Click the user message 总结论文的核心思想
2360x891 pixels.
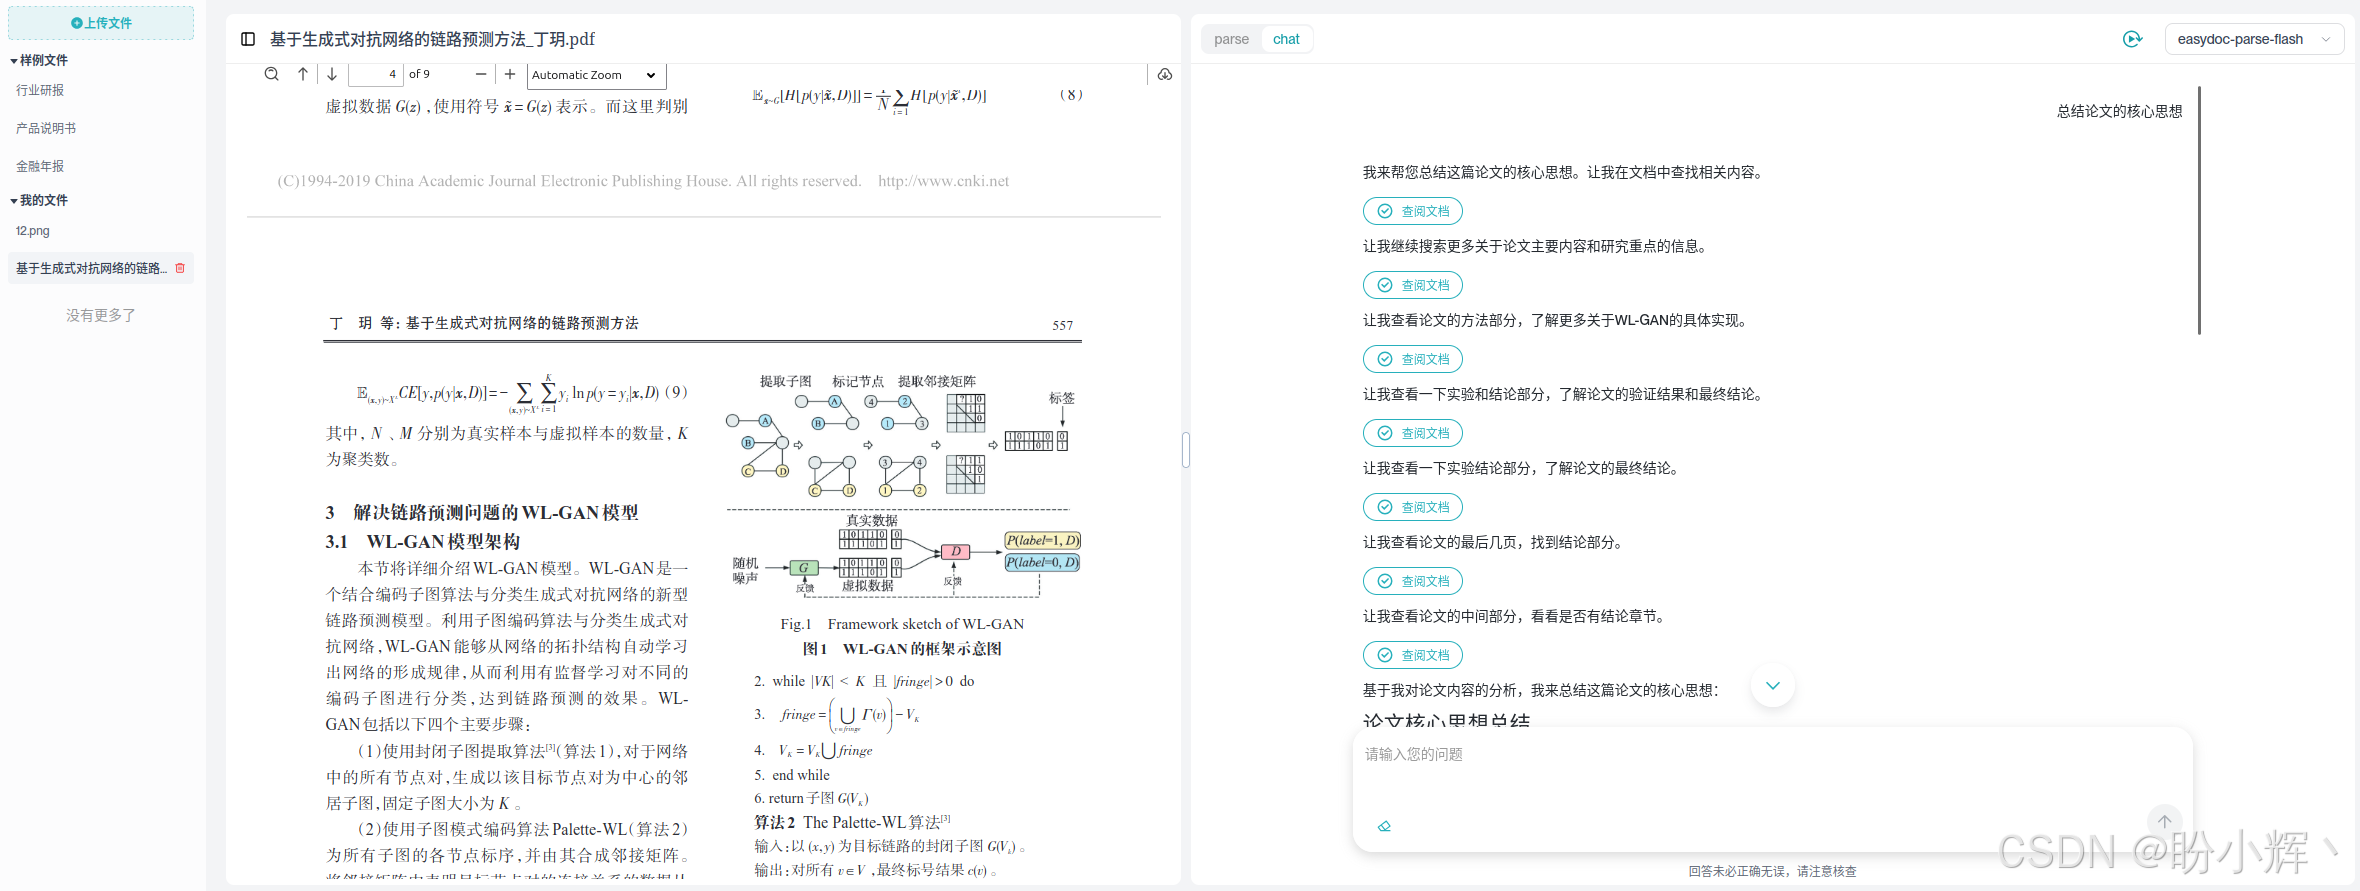pyautogui.click(x=2119, y=111)
